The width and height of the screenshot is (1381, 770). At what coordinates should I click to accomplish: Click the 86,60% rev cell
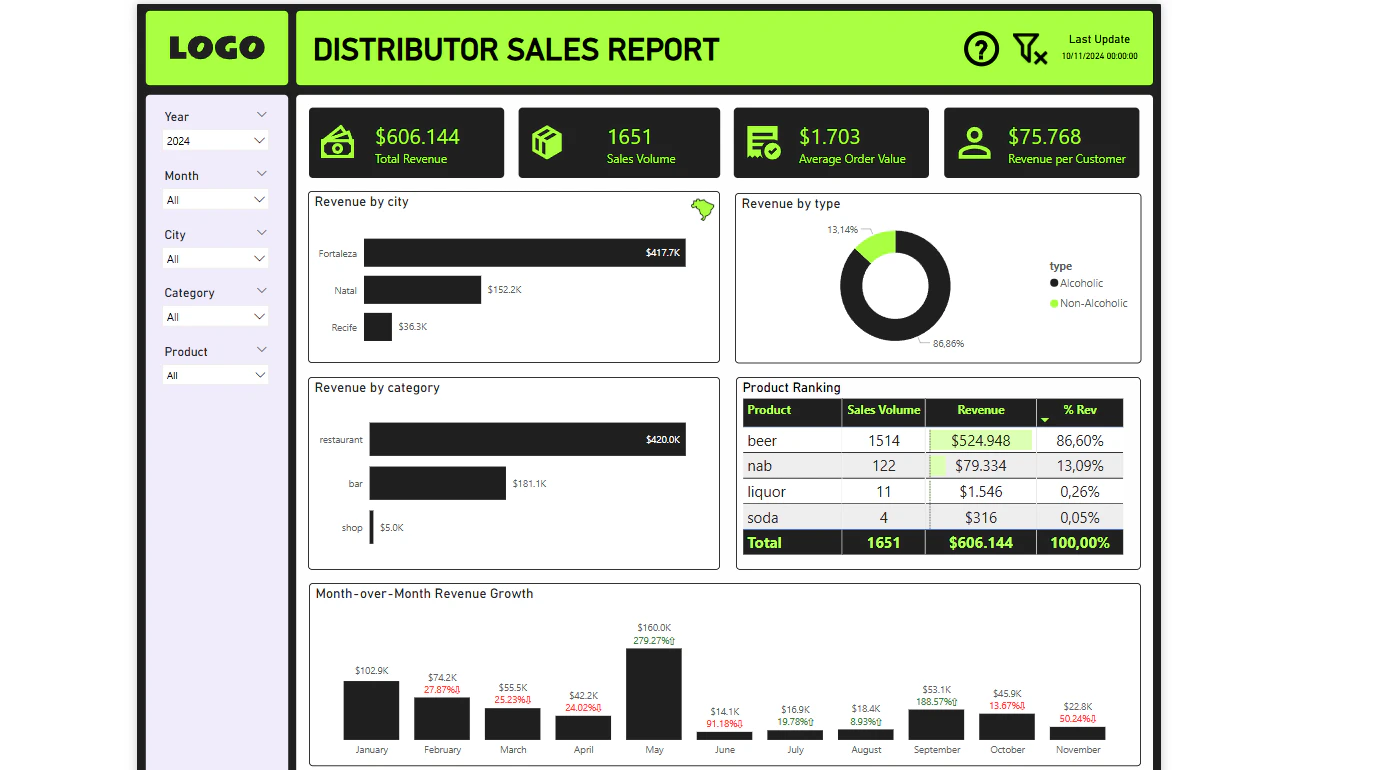point(1080,440)
